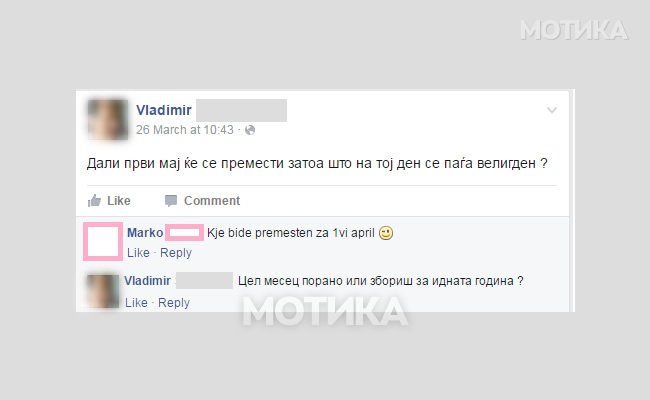Image resolution: width=650 pixels, height=400 pixels.
Task: Click the Comment text button
Action: (x=212, y=201)
